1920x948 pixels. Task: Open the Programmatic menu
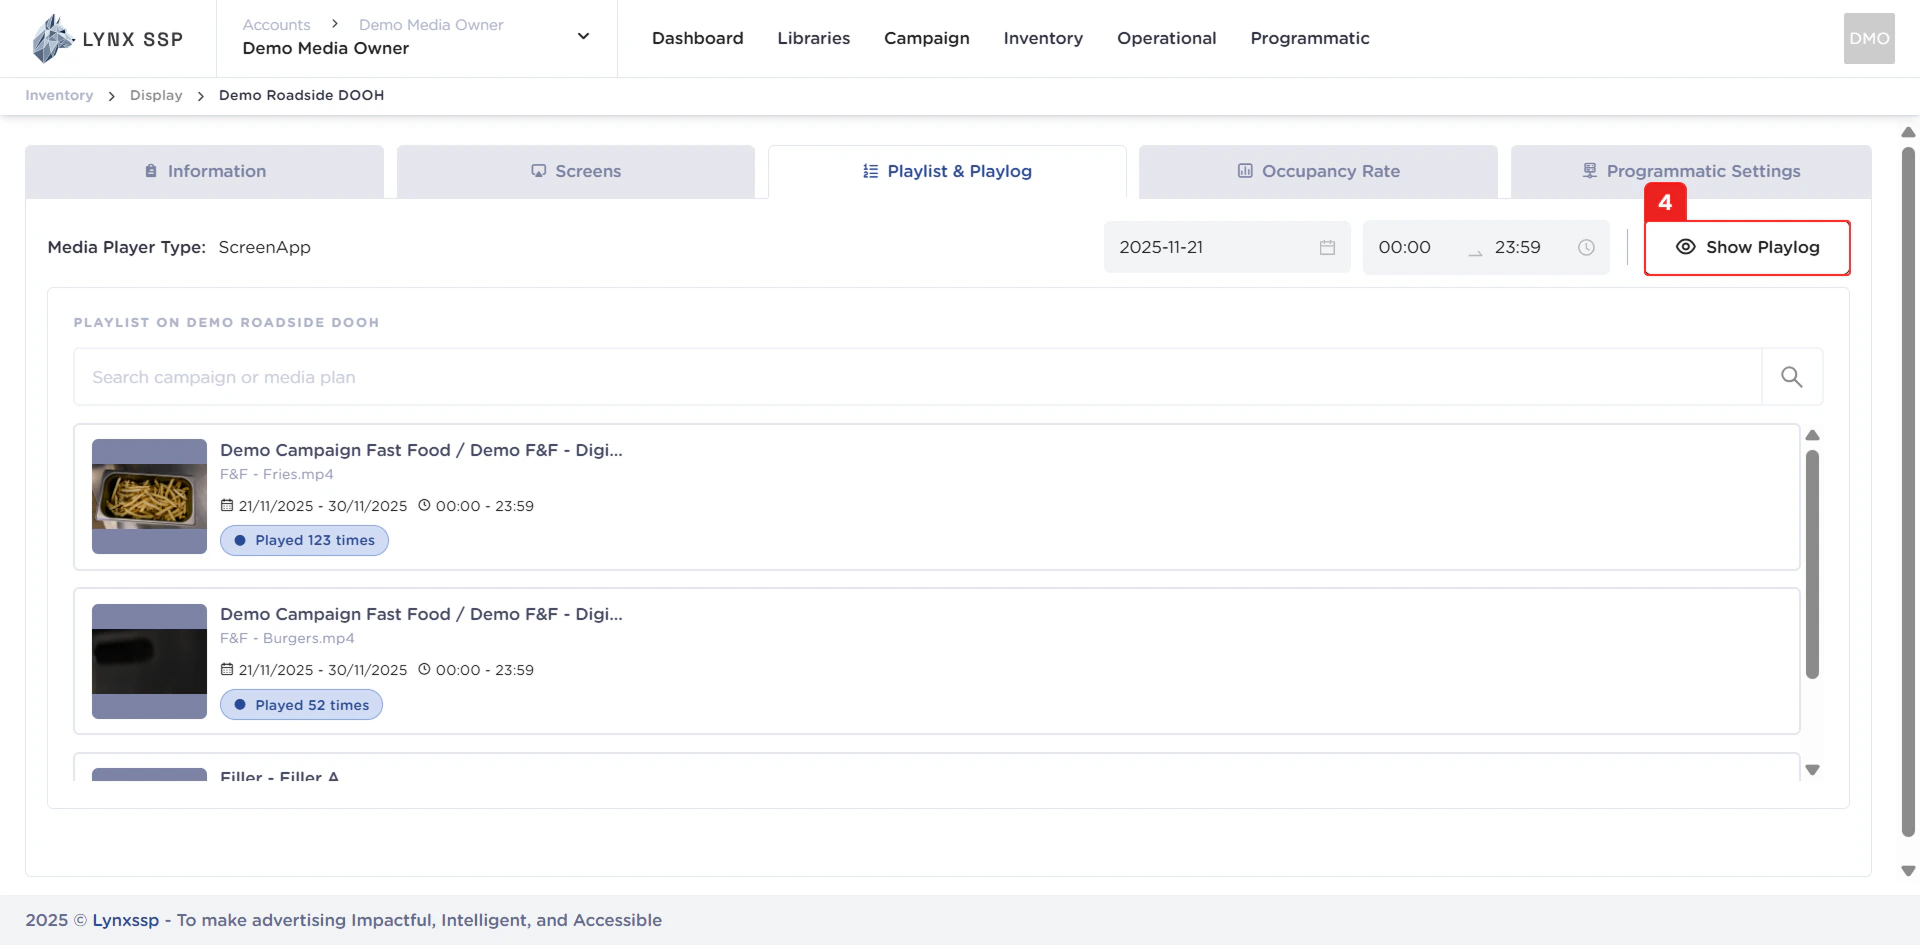1310,38
